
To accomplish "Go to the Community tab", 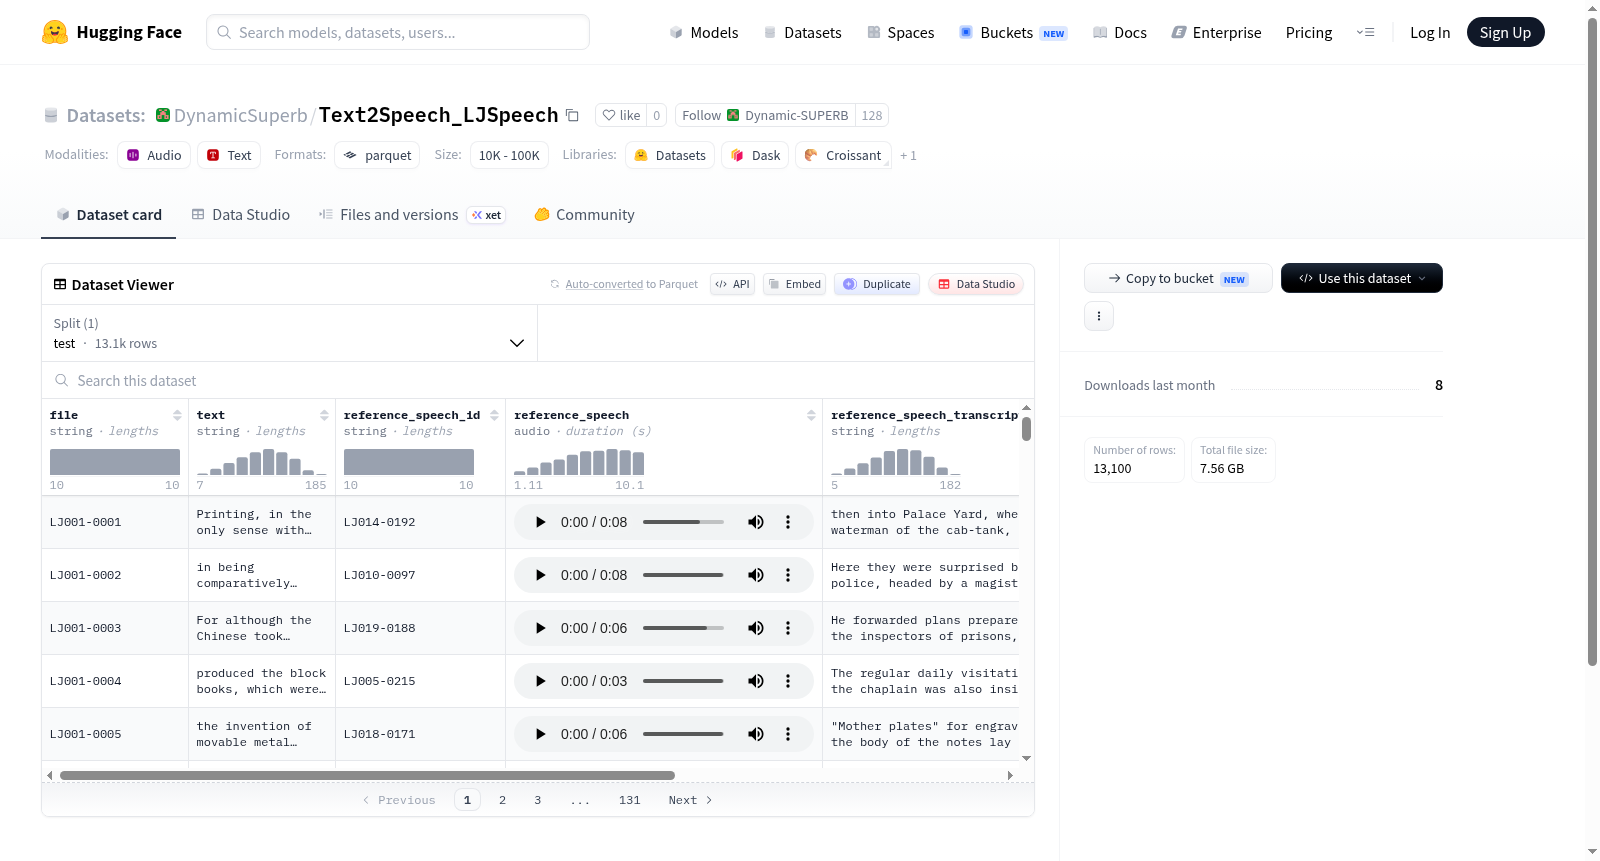I will click(585, 215).
